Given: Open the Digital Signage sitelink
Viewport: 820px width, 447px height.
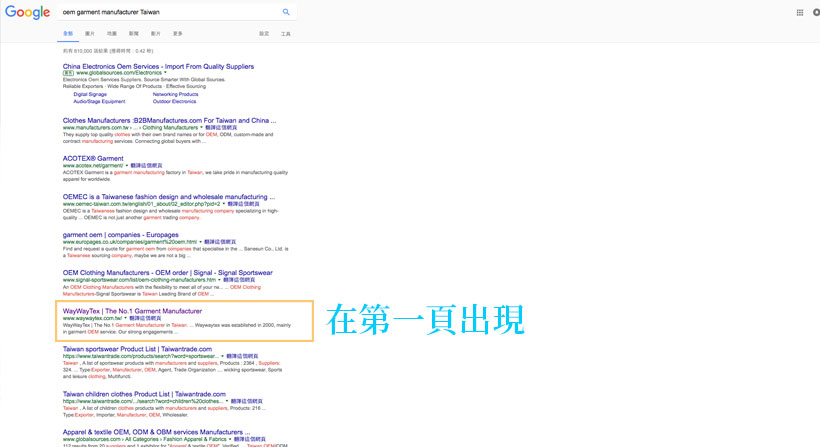Looking at the screenshot, I should click(x=90, y=95).
